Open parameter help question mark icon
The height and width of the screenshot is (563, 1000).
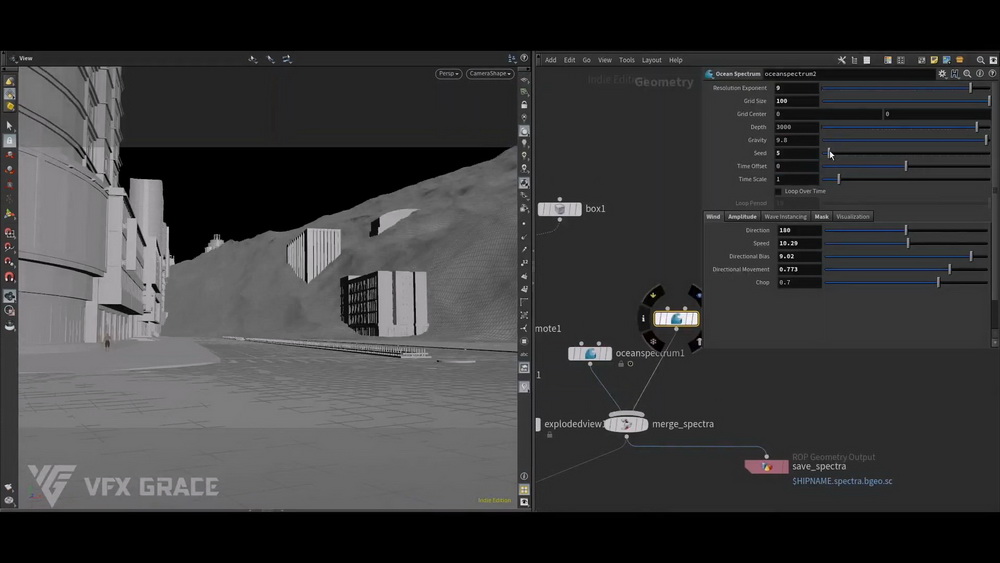click(992, 74)
